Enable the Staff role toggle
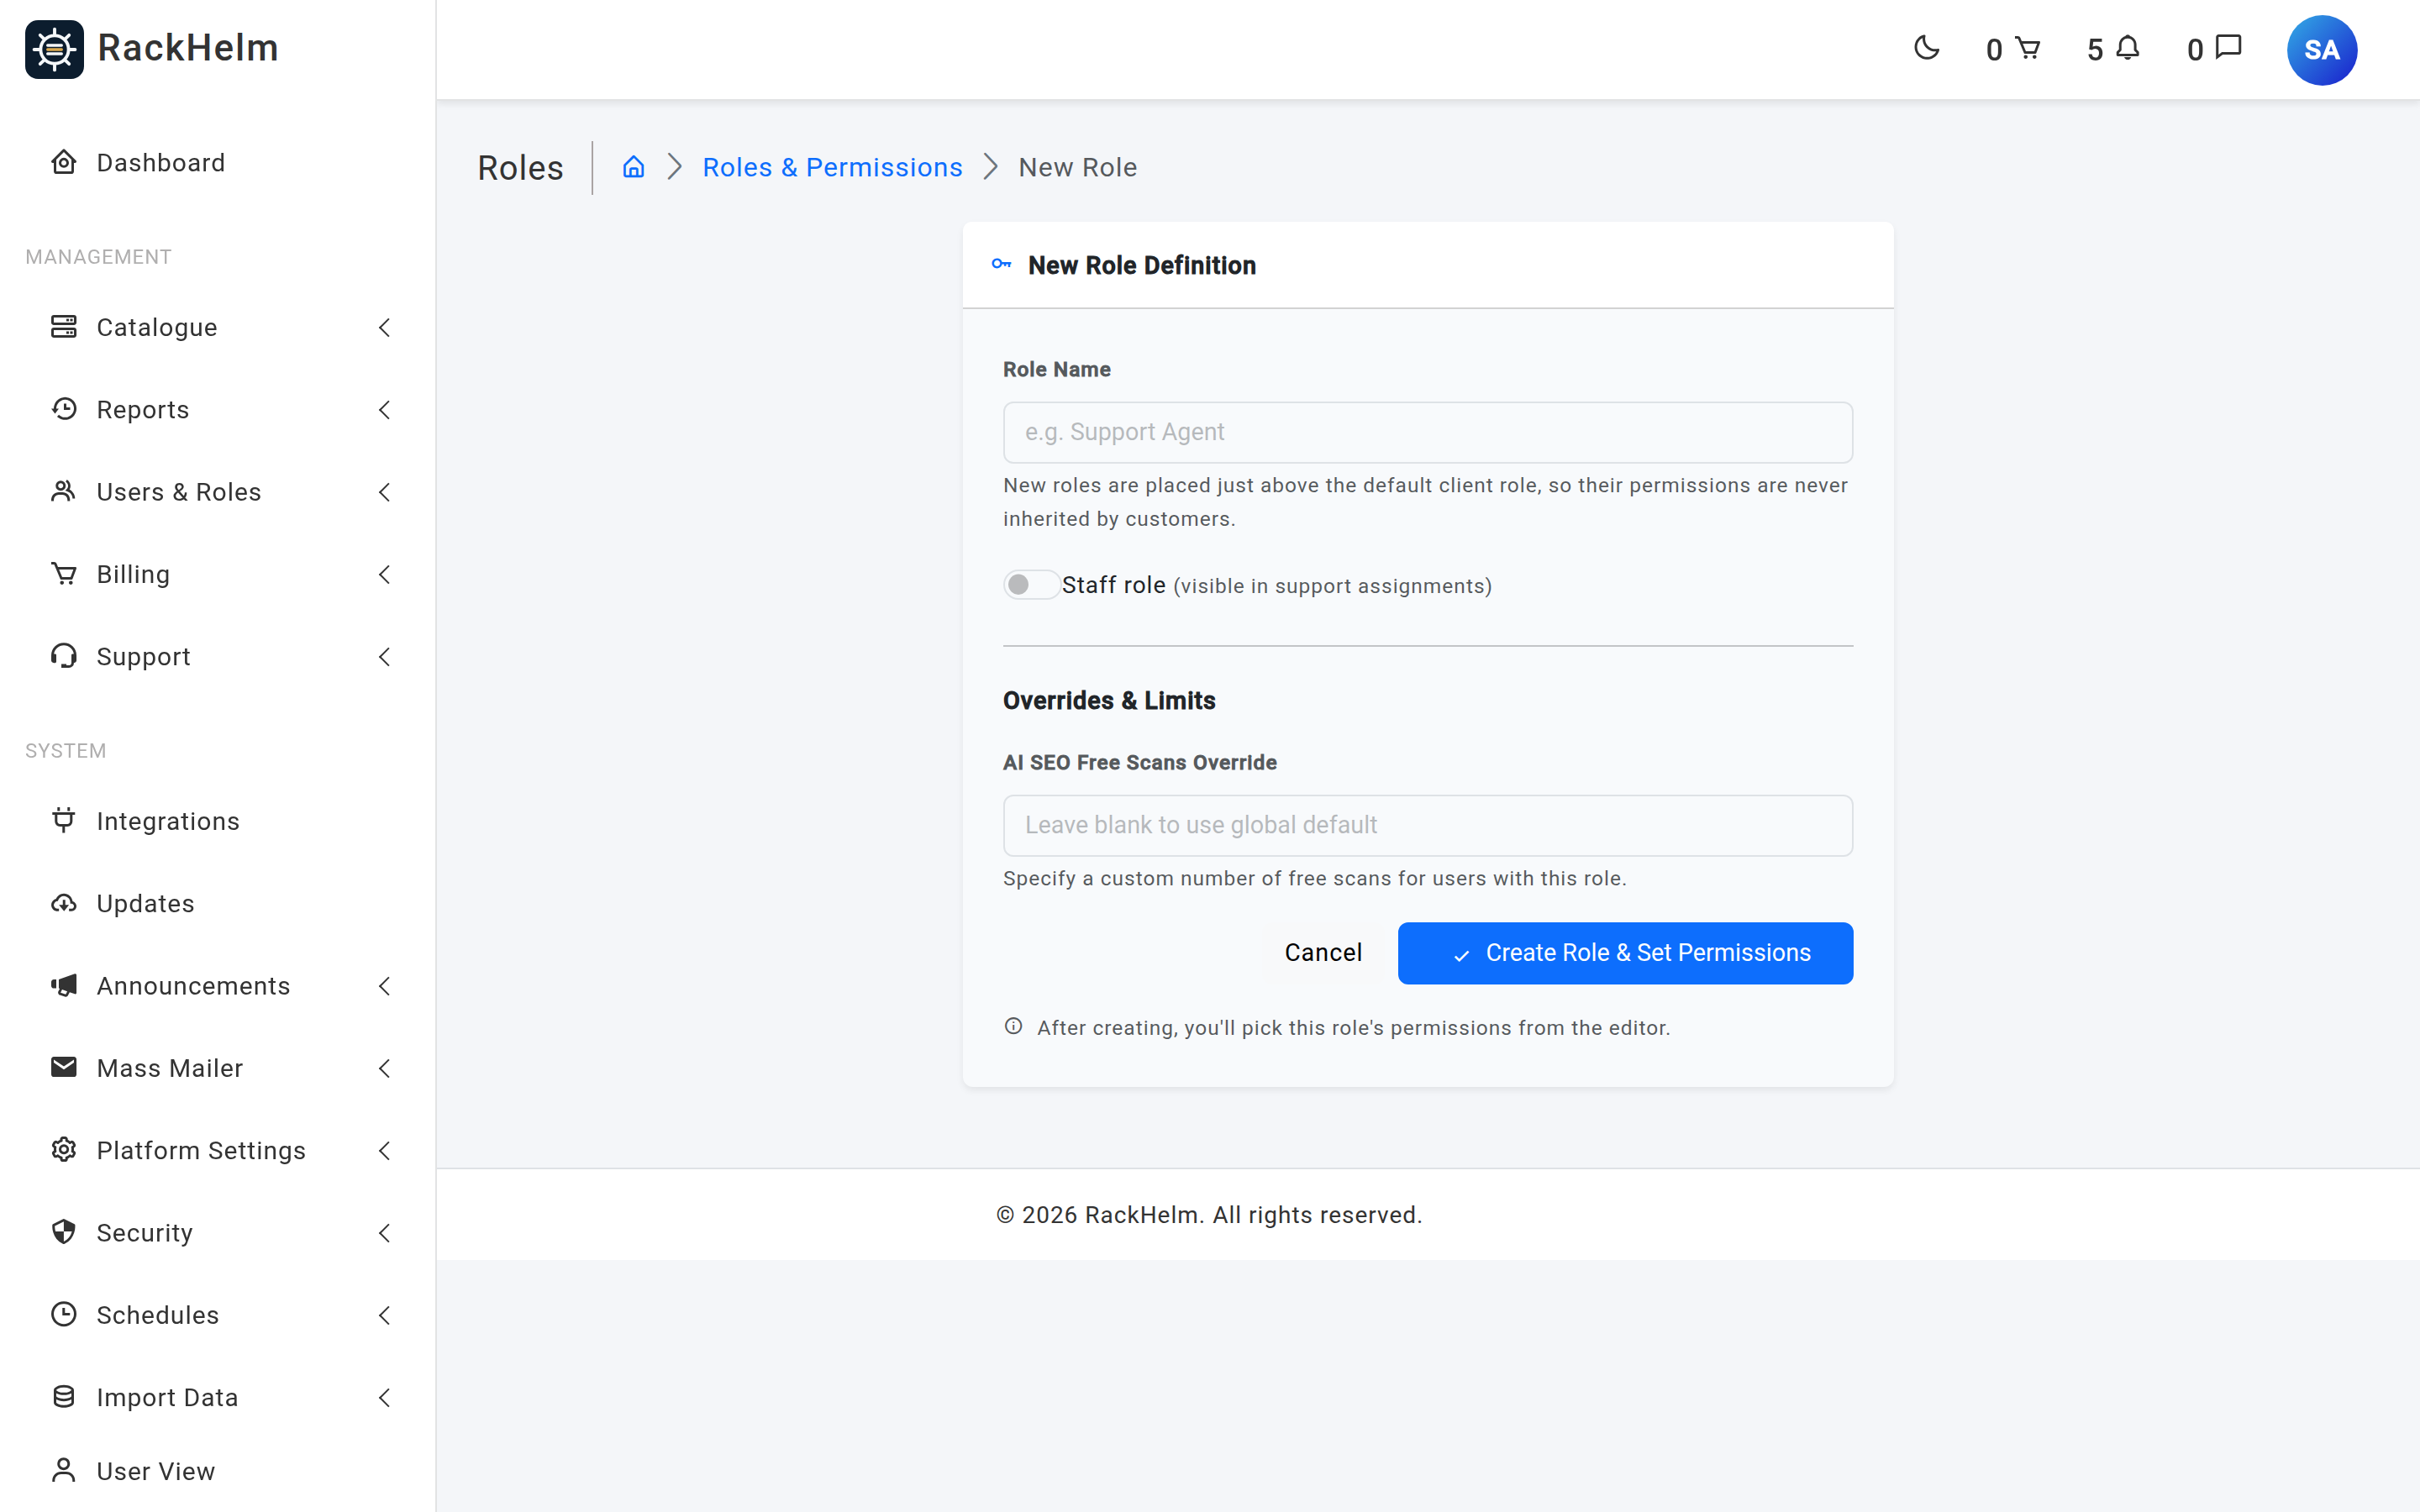 (1031, 585)
